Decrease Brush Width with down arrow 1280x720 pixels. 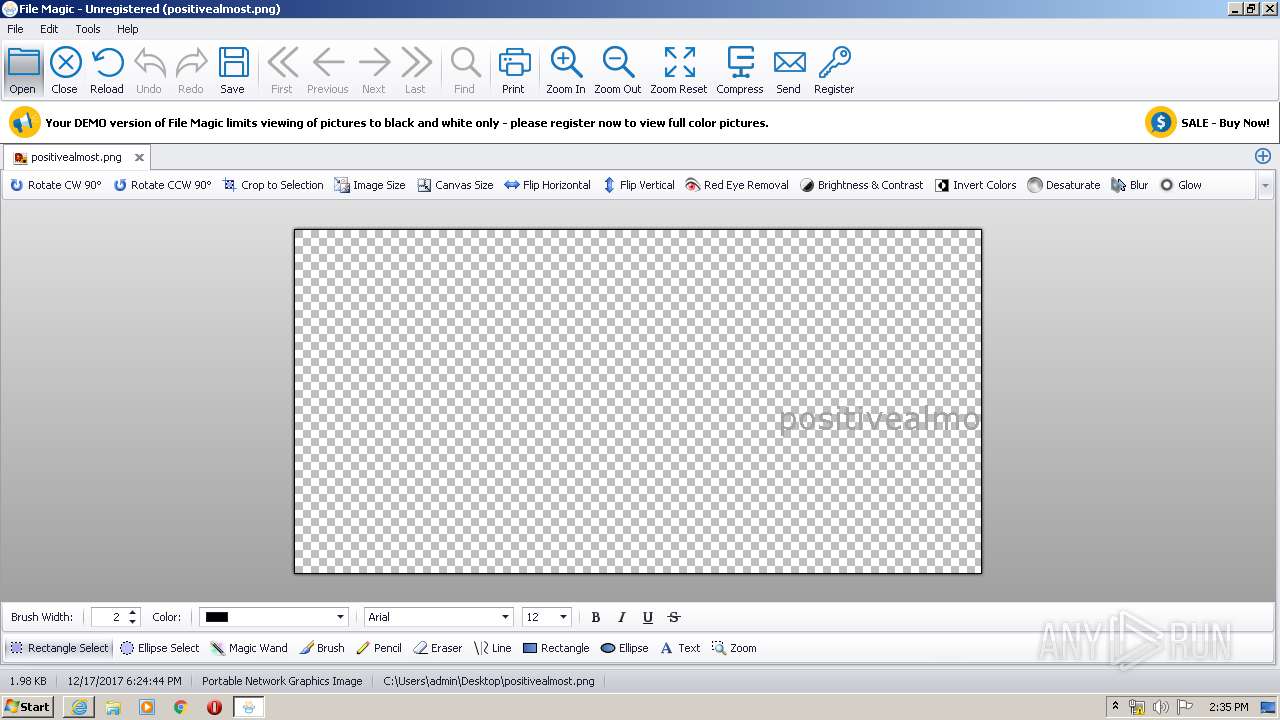pyautogui.click(x=133, y=622)
